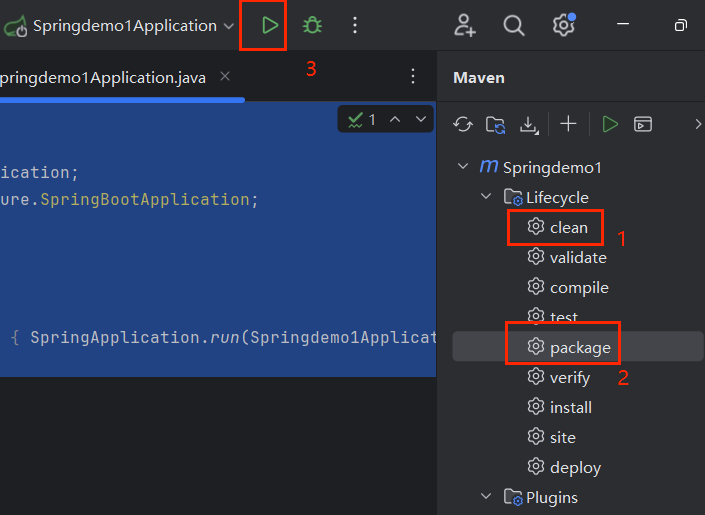705x515 pixels.
Task: Select the Plugins folder
Action: click(x=541, y=497)
